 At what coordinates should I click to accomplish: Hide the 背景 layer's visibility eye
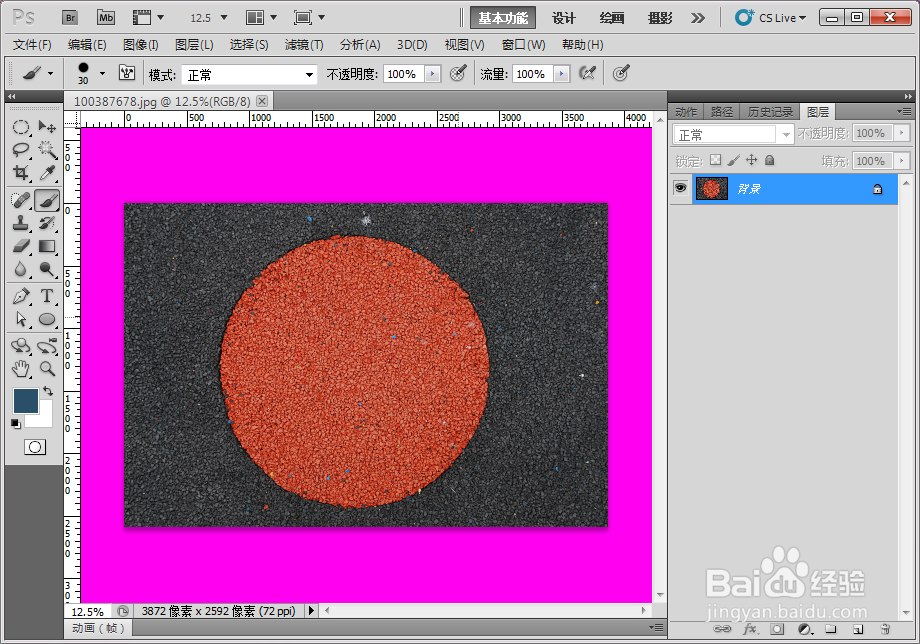pos(682,188)
